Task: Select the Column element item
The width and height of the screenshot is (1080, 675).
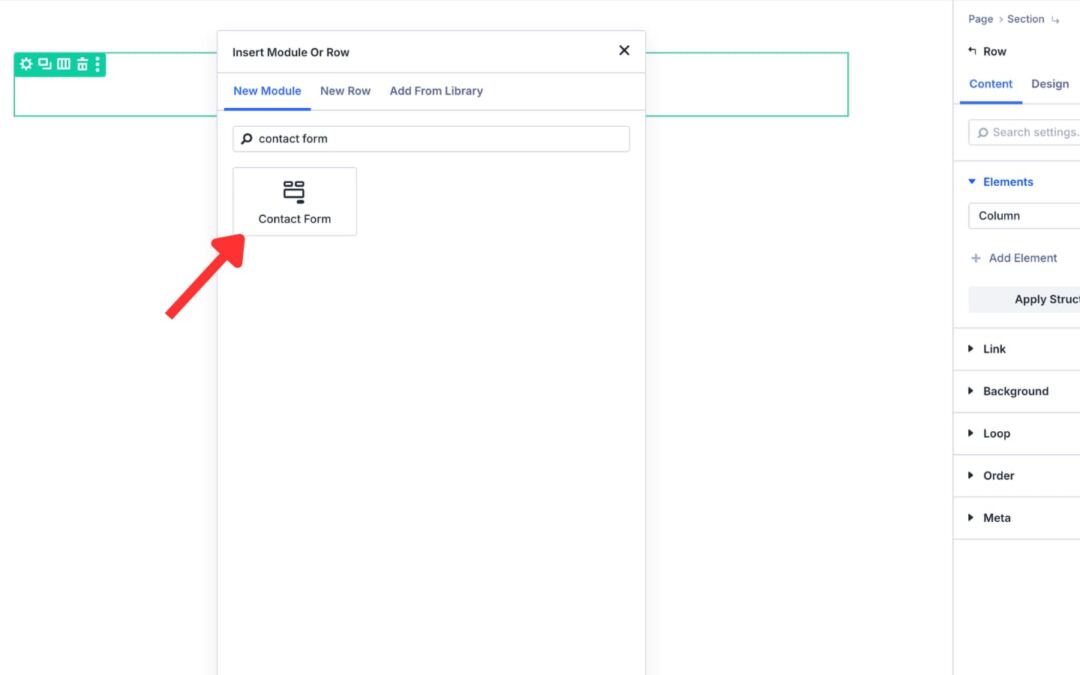Action: (x=1024, y=216)
